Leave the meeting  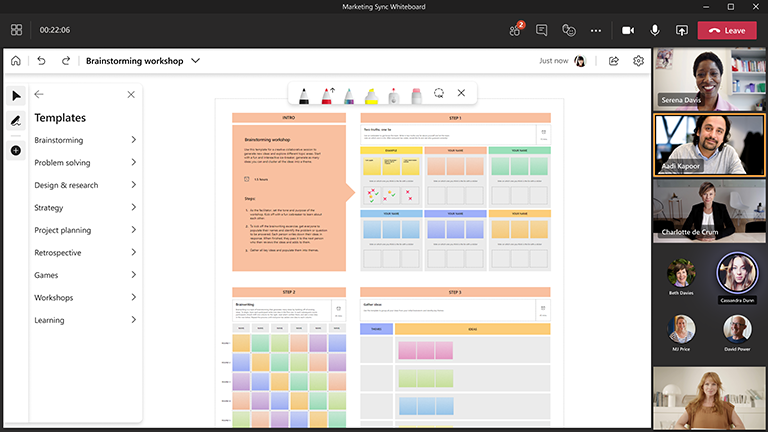[727, 30]
